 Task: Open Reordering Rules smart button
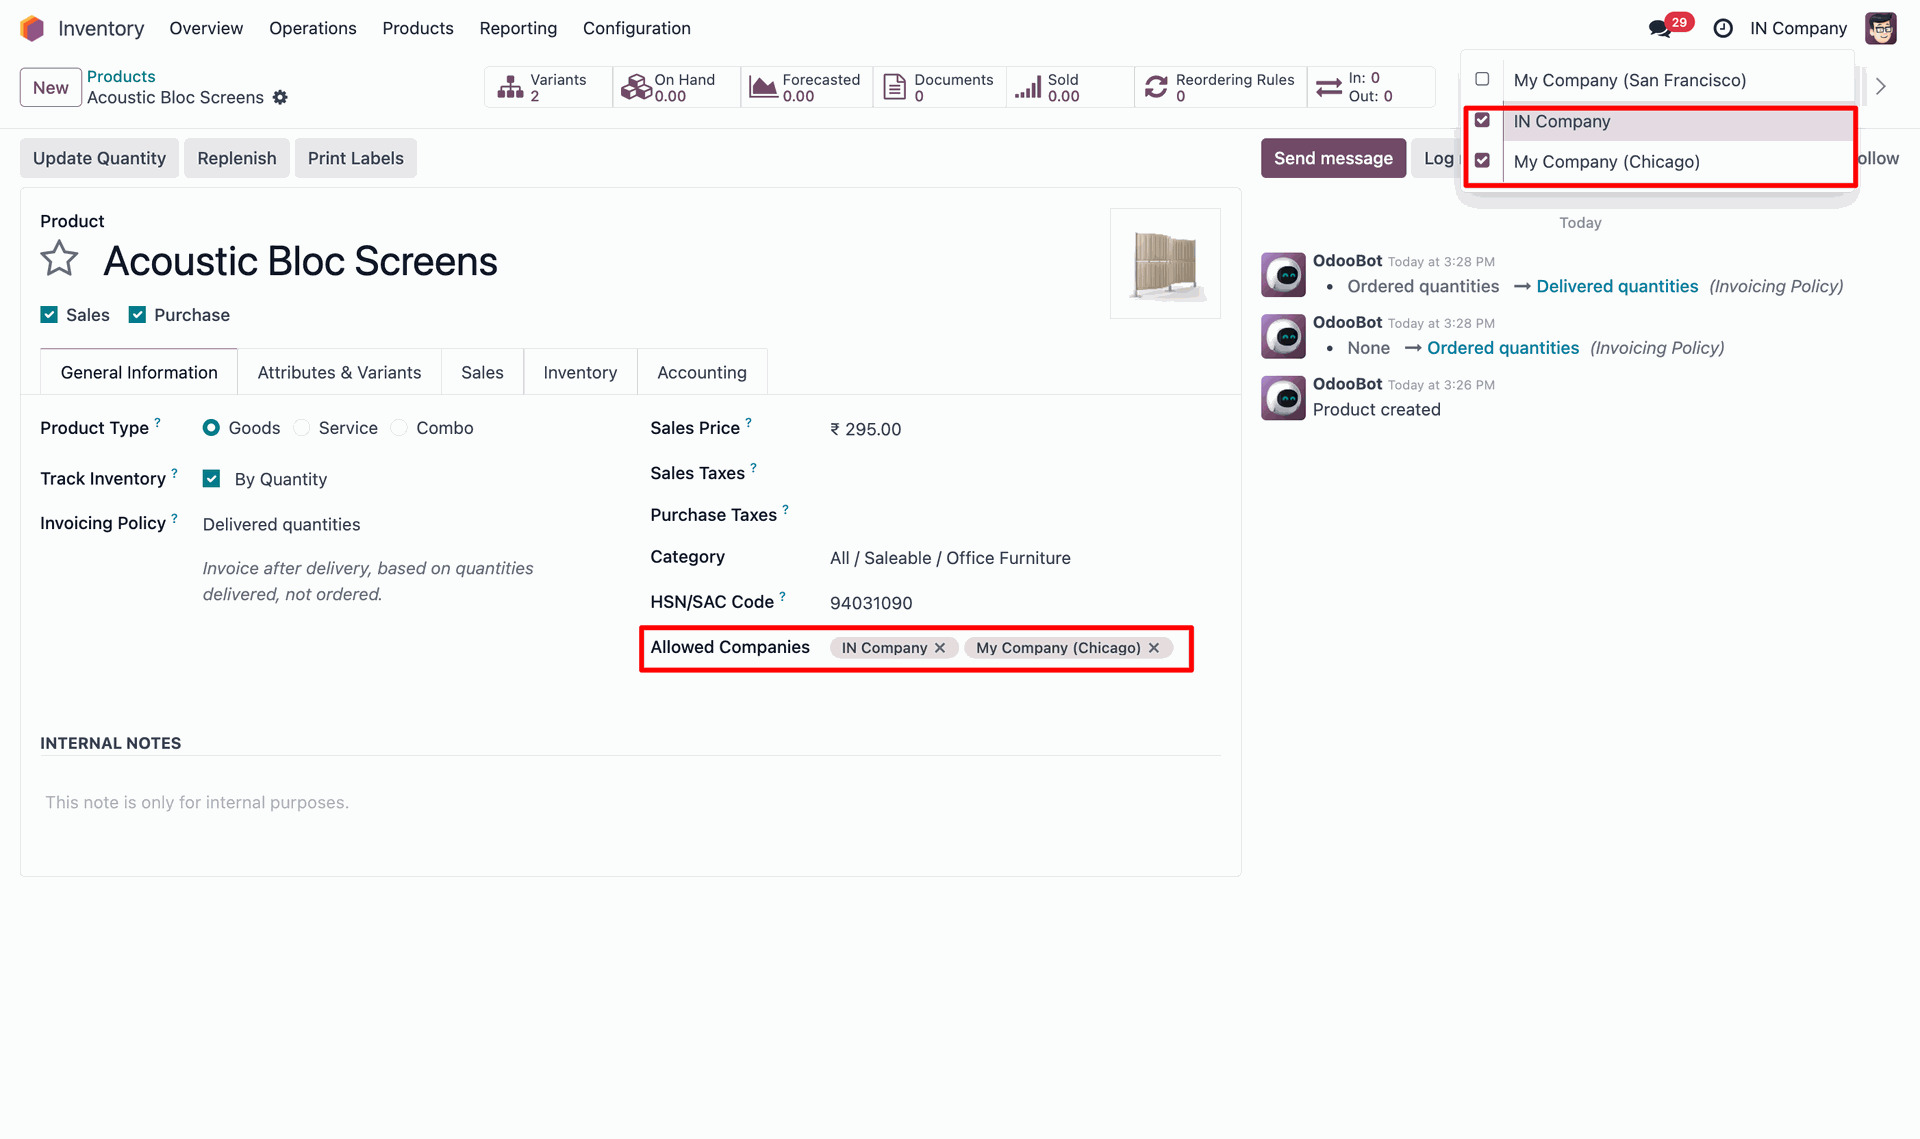[x=1220, y=87]
